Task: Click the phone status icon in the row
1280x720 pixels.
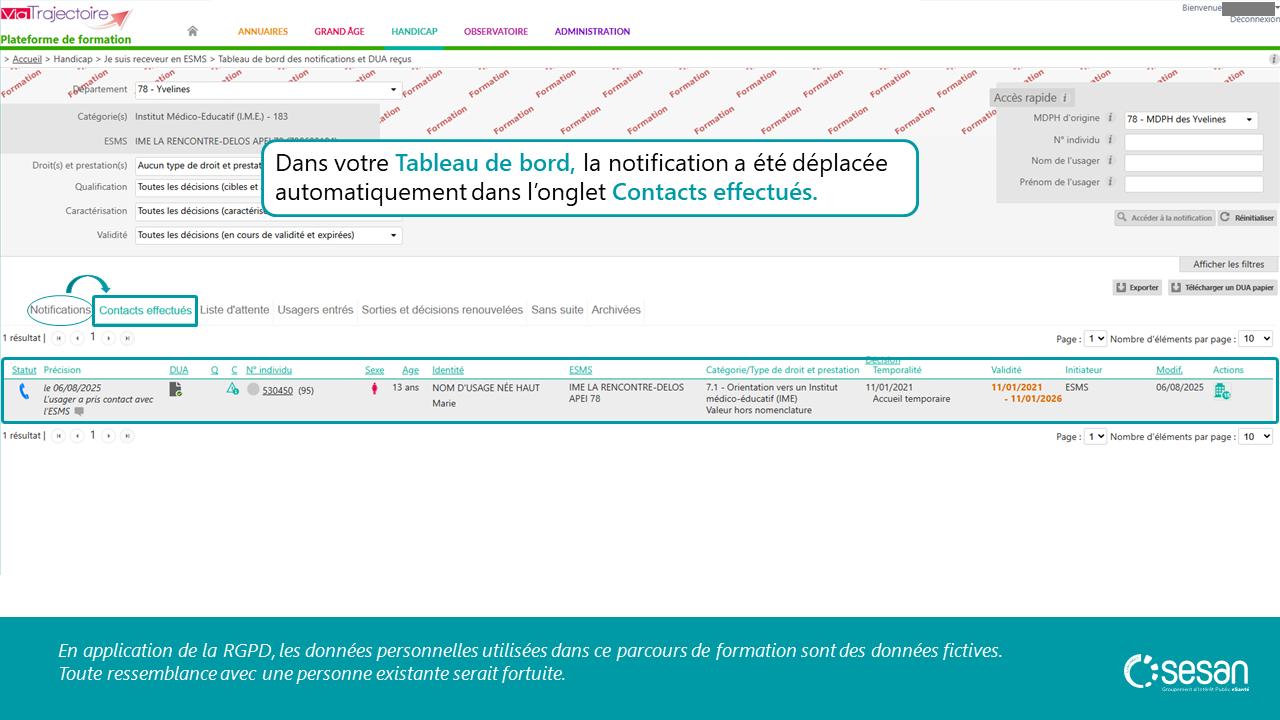Action: (x=23, y=391)
